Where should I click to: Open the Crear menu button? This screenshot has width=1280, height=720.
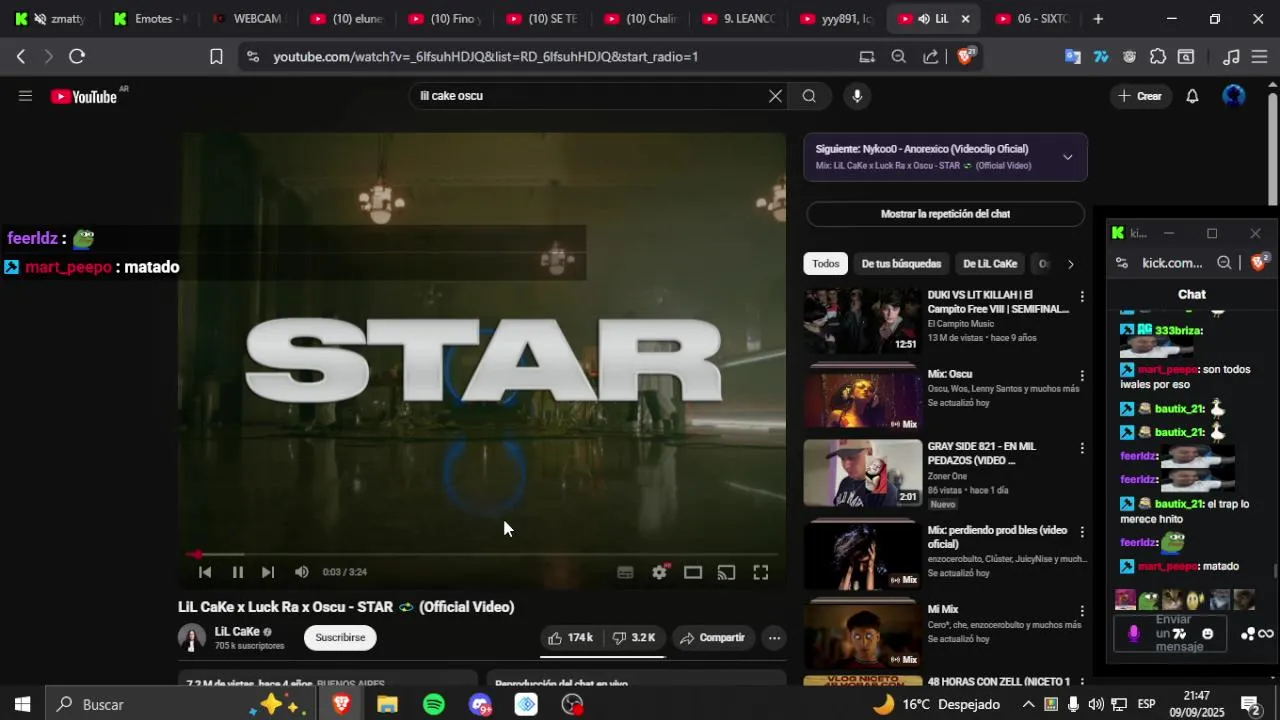point(1140,96)
